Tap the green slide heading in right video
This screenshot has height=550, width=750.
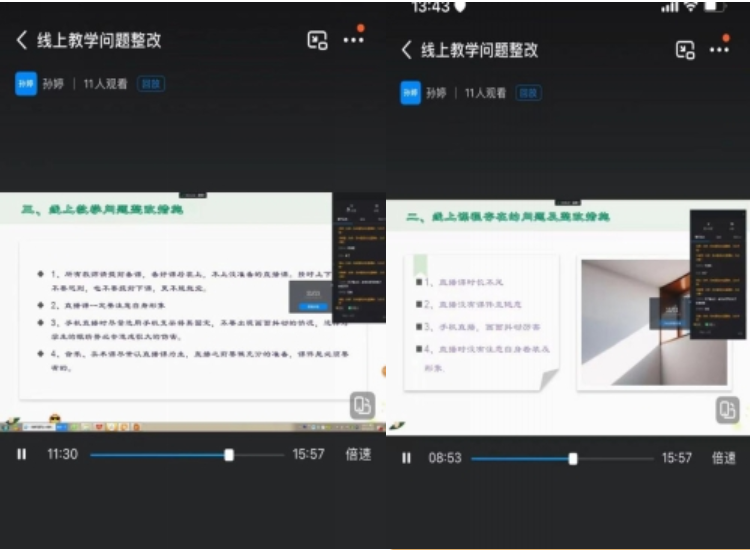pos(508,217)
